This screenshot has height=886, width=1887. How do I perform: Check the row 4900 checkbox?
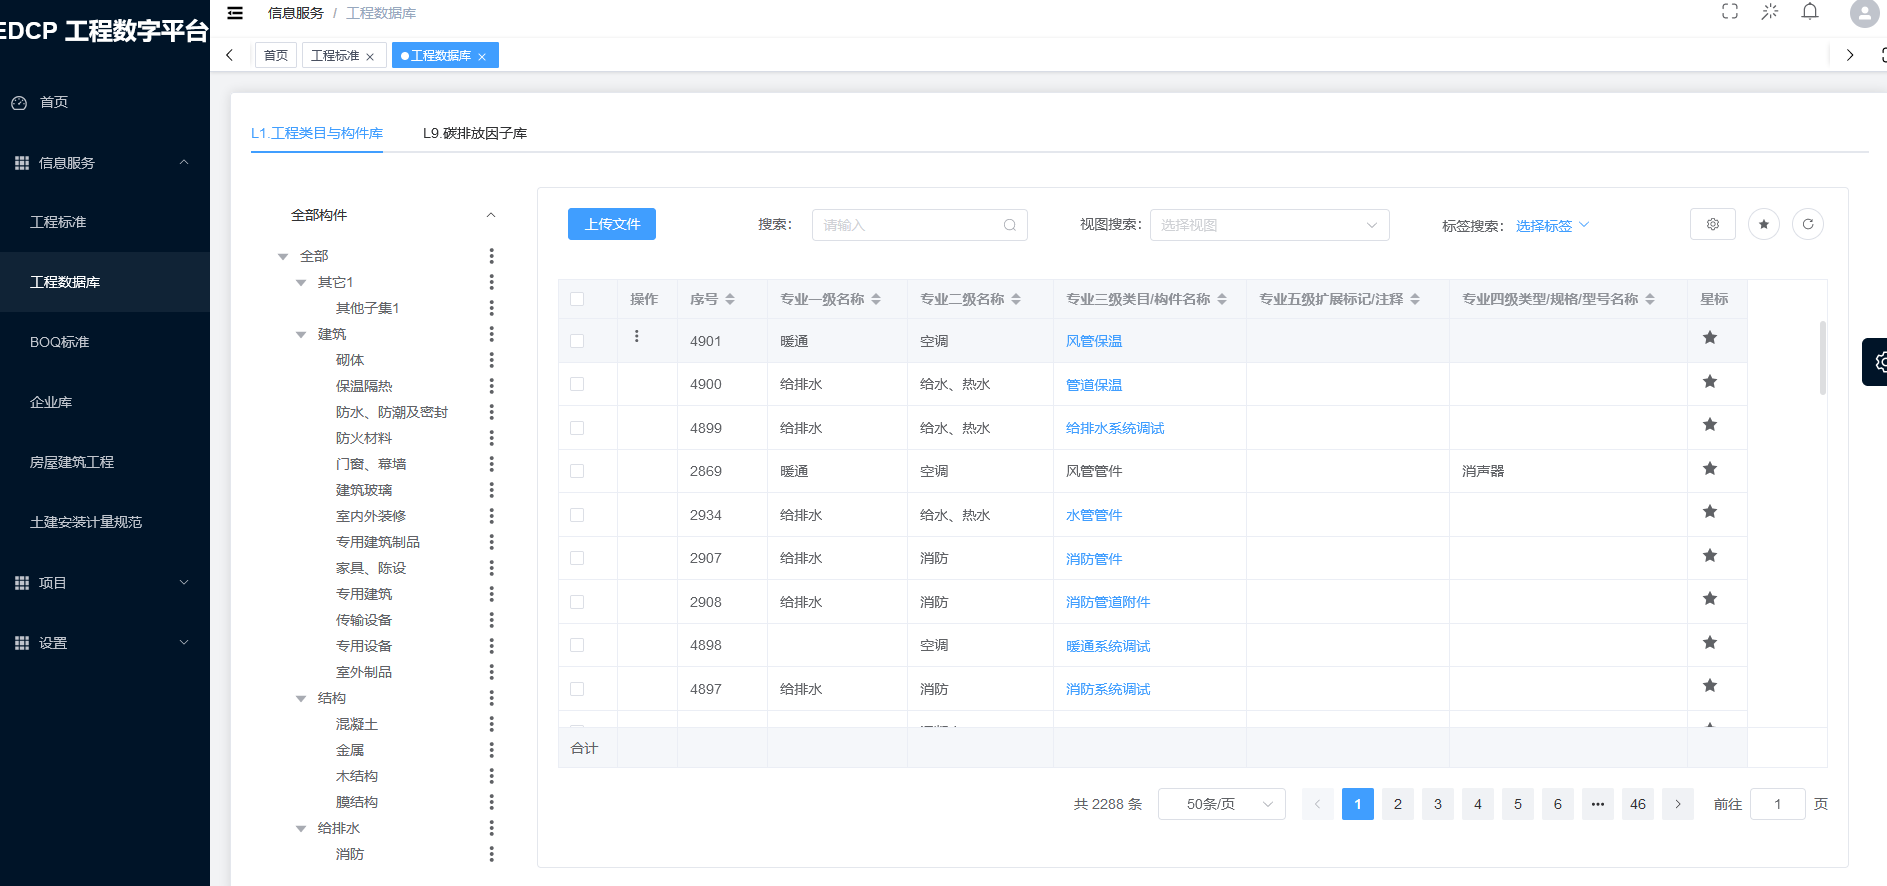tap(577, 384)
